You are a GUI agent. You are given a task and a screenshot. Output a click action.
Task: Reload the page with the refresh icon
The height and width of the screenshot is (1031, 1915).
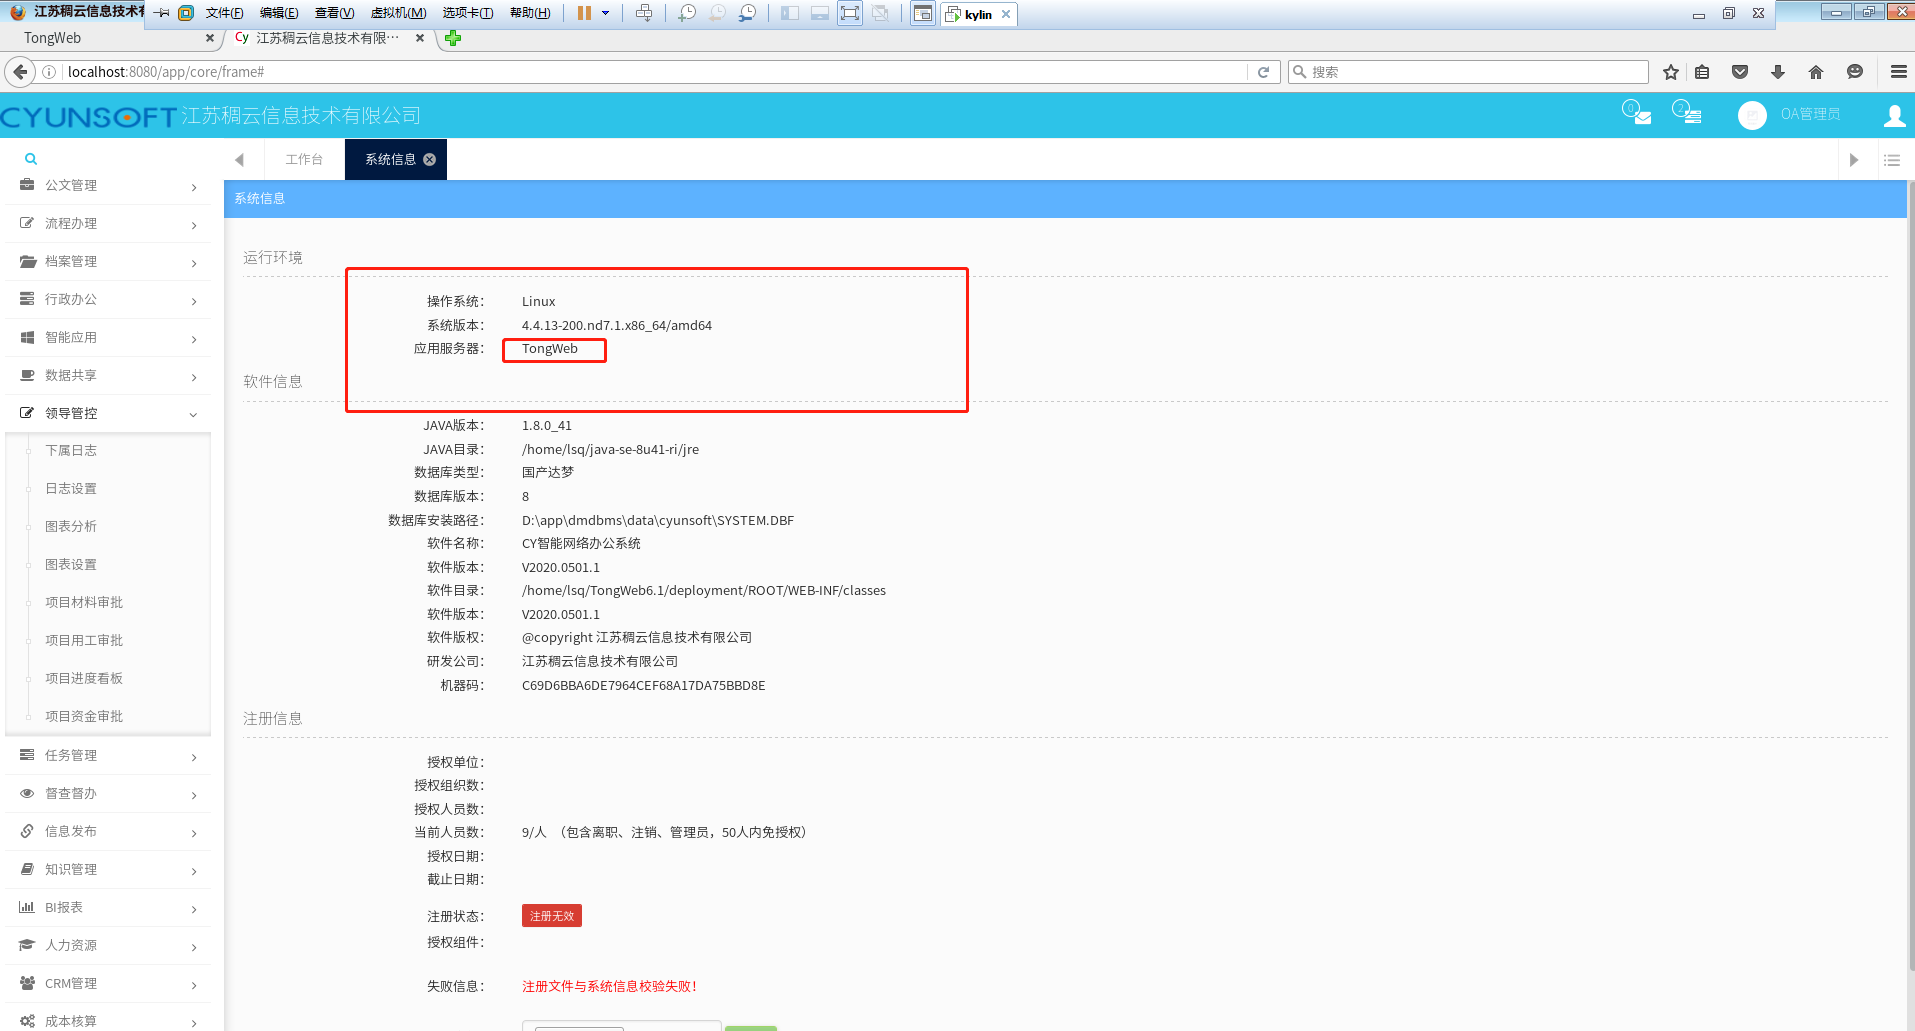pyautogui.click(x=1263, y=72)
